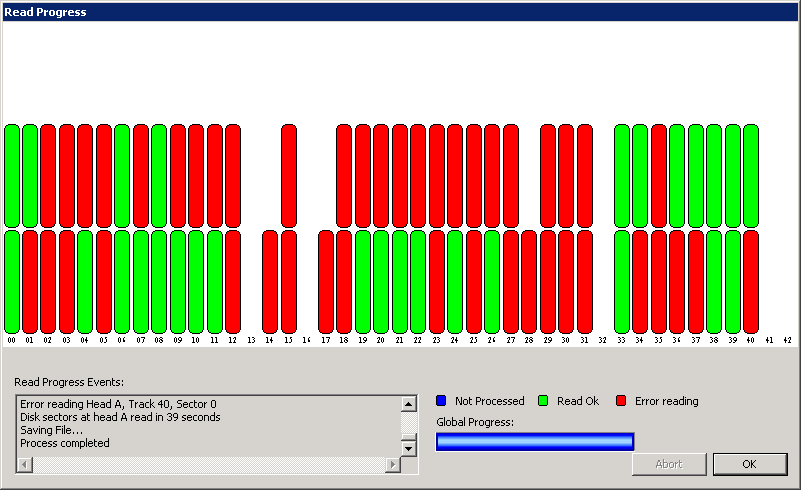This screenshot has width=801, height=490.
Task: Click the lower red bar for track 28
Action: [529, 281]
